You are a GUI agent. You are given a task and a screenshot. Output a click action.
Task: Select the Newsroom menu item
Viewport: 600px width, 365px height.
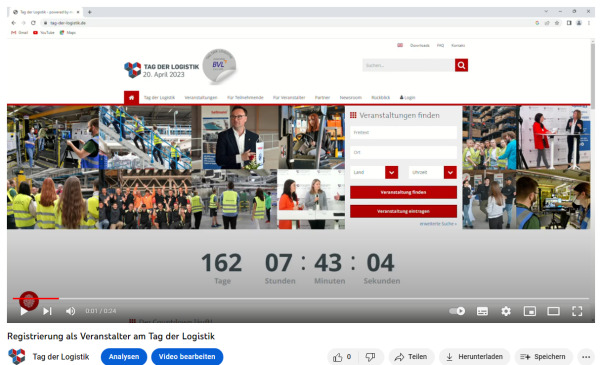(x=351, y=98)
